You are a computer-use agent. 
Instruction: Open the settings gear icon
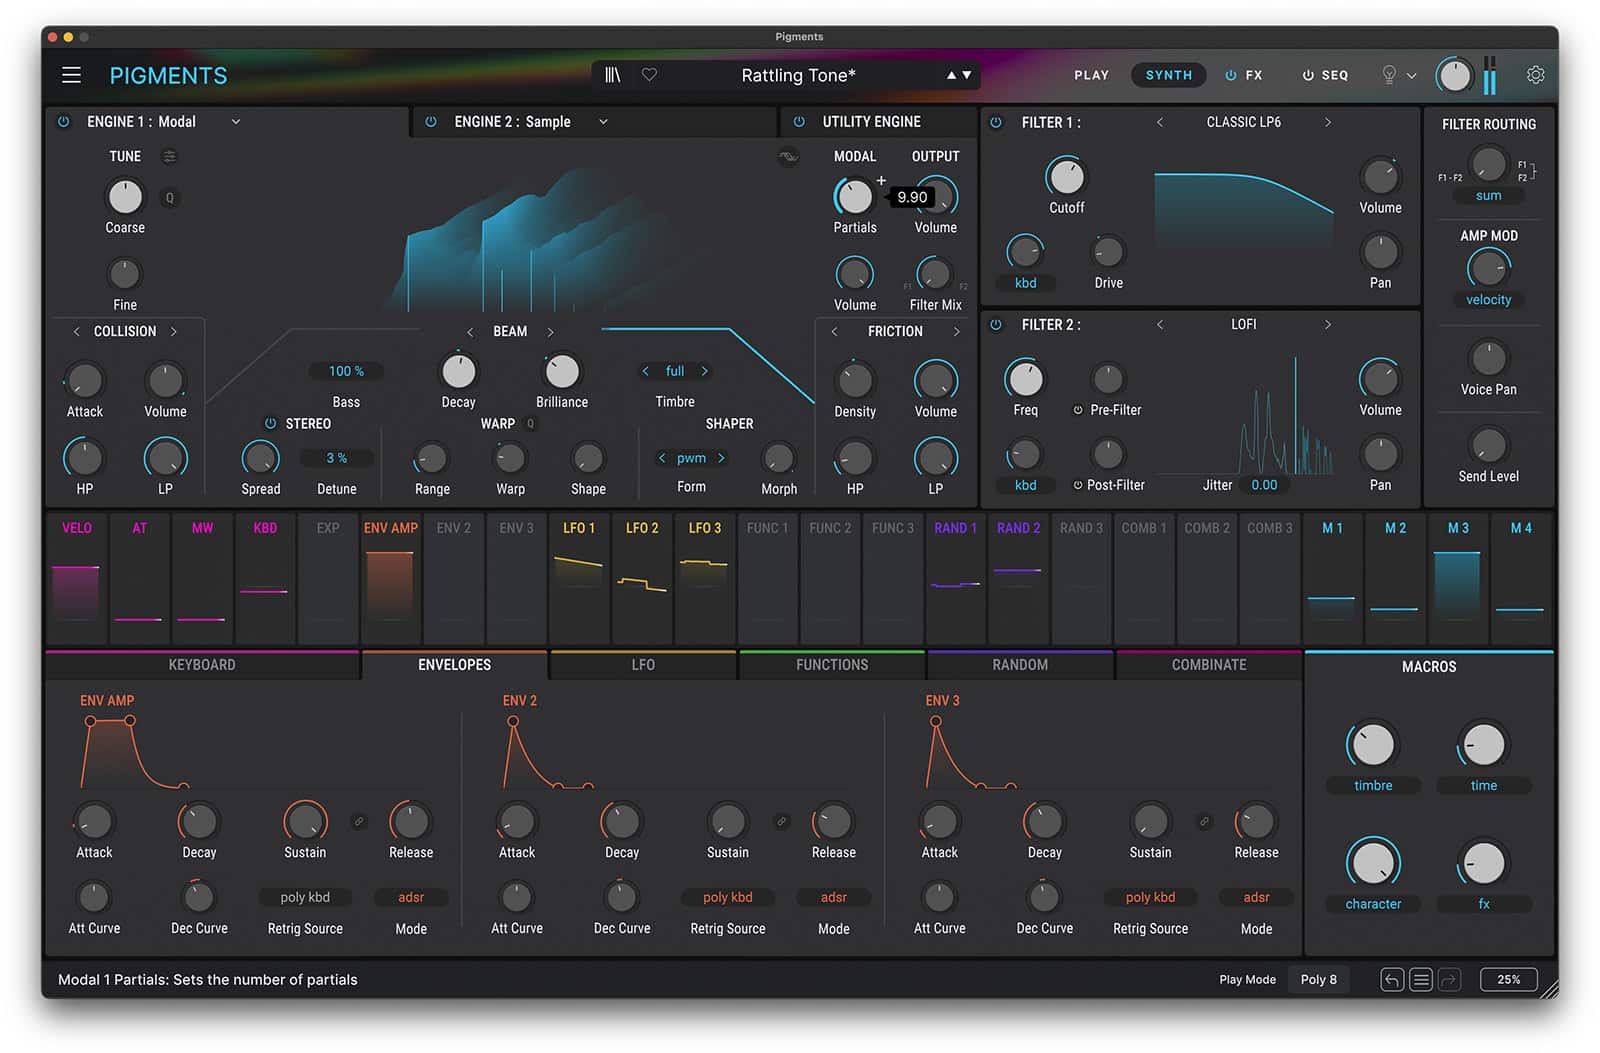pos(1536,75)
